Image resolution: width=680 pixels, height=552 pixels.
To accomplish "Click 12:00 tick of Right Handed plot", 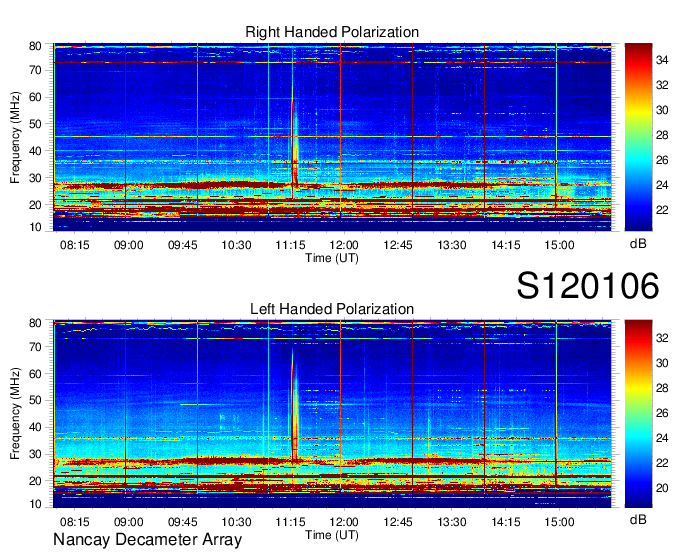I will [344, 245].
